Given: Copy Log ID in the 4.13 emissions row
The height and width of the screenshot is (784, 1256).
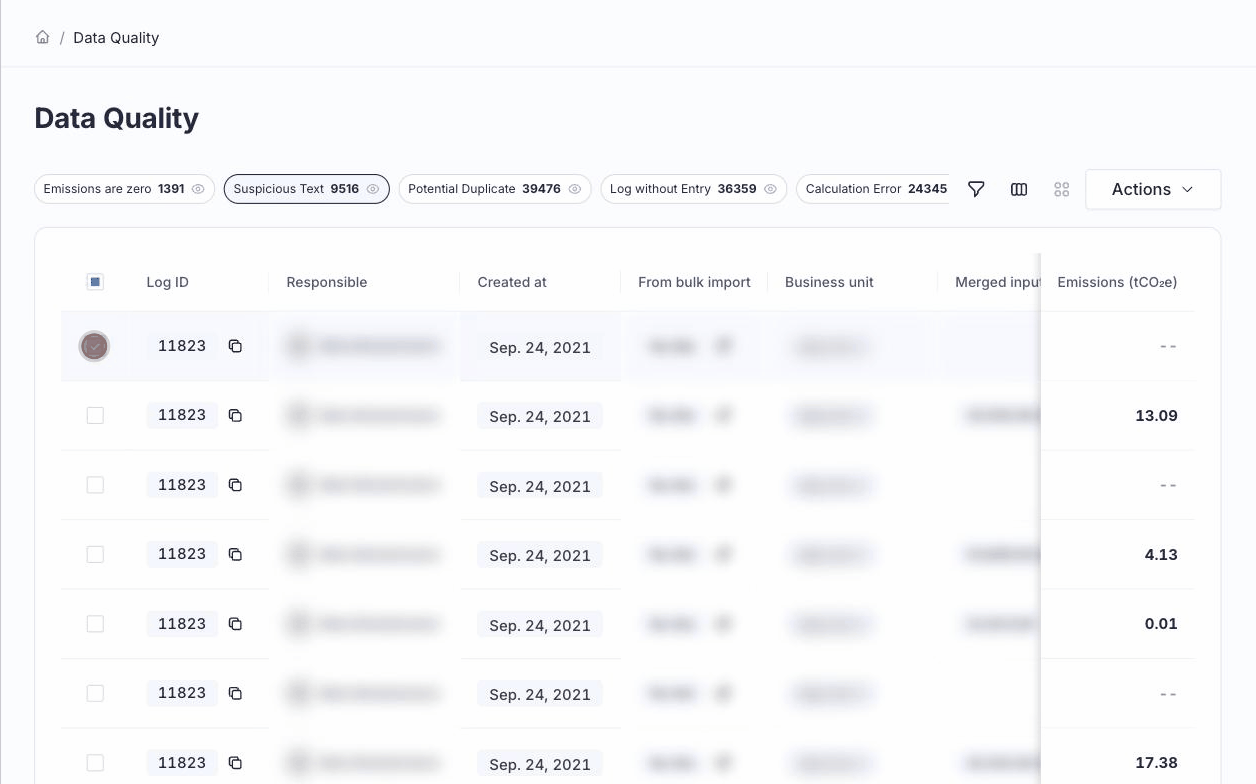Looking at the screenshot, I should click(x=235, y=554).
